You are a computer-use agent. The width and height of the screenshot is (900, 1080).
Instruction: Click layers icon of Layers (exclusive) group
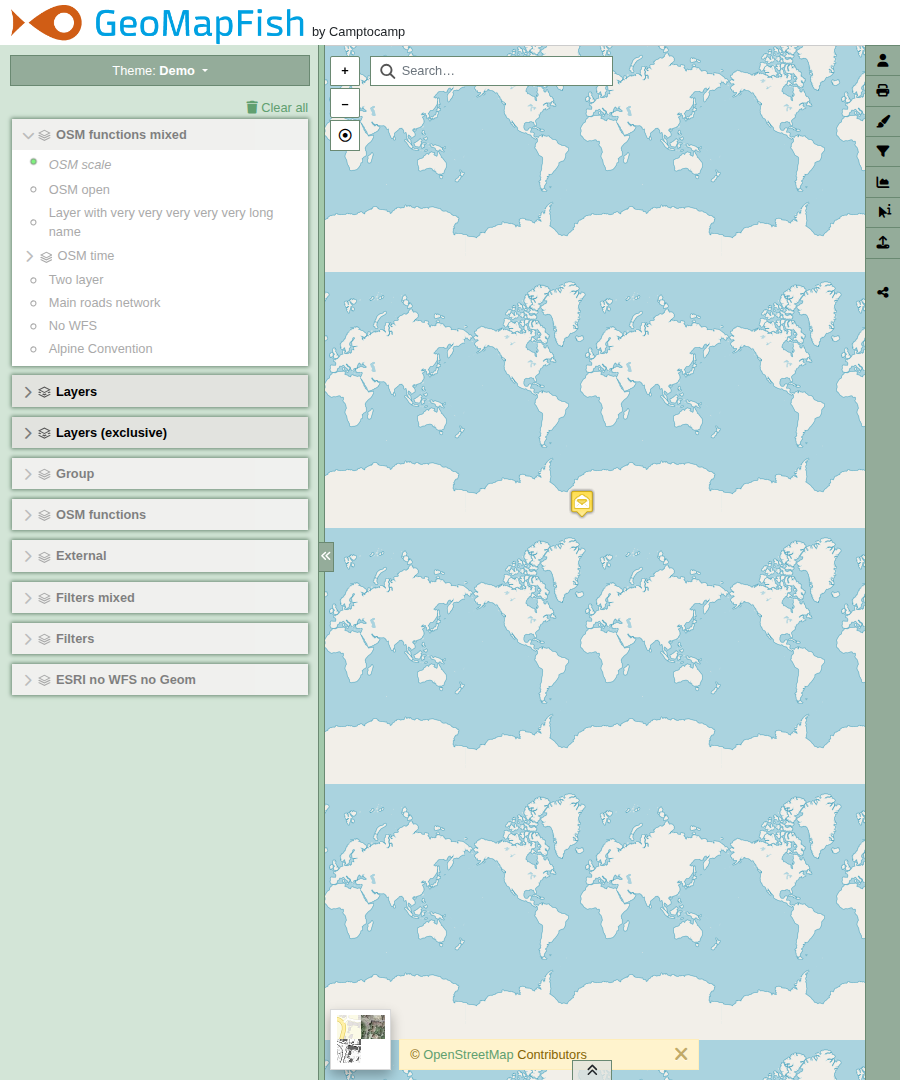45,433
